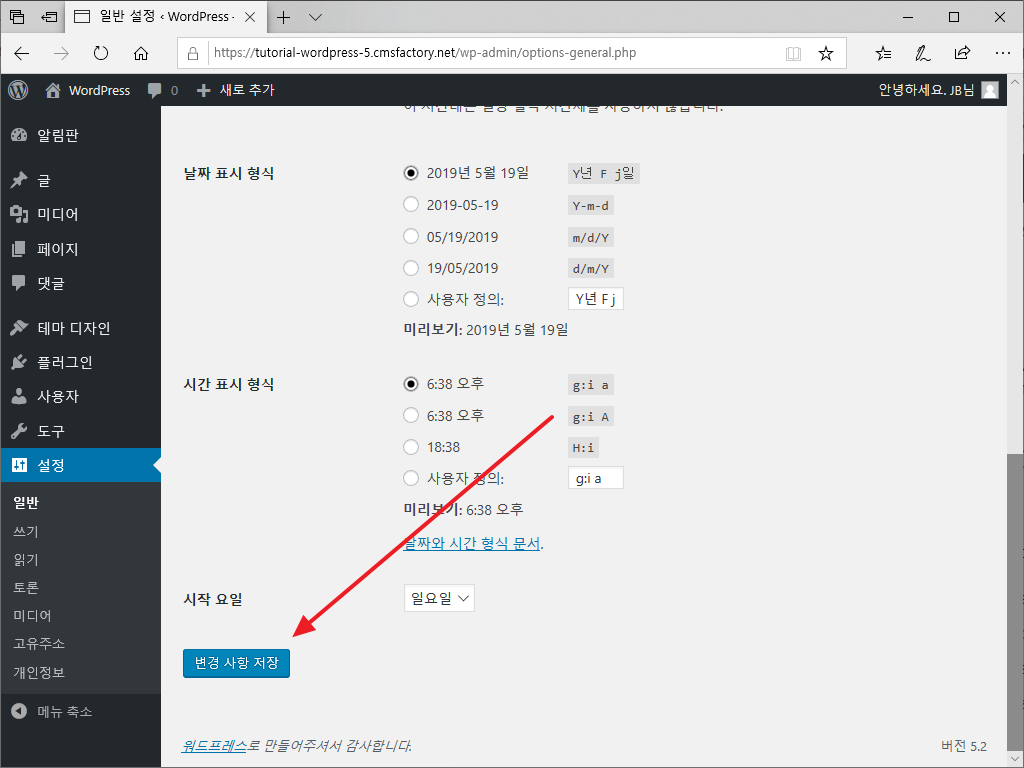Close the 일반 설정 browser tab

pos(249,18)
